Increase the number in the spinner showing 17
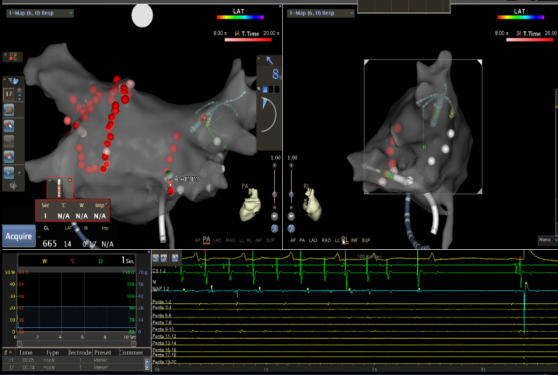The width and height of the screenshot is (558, 375). pos(20,92)
